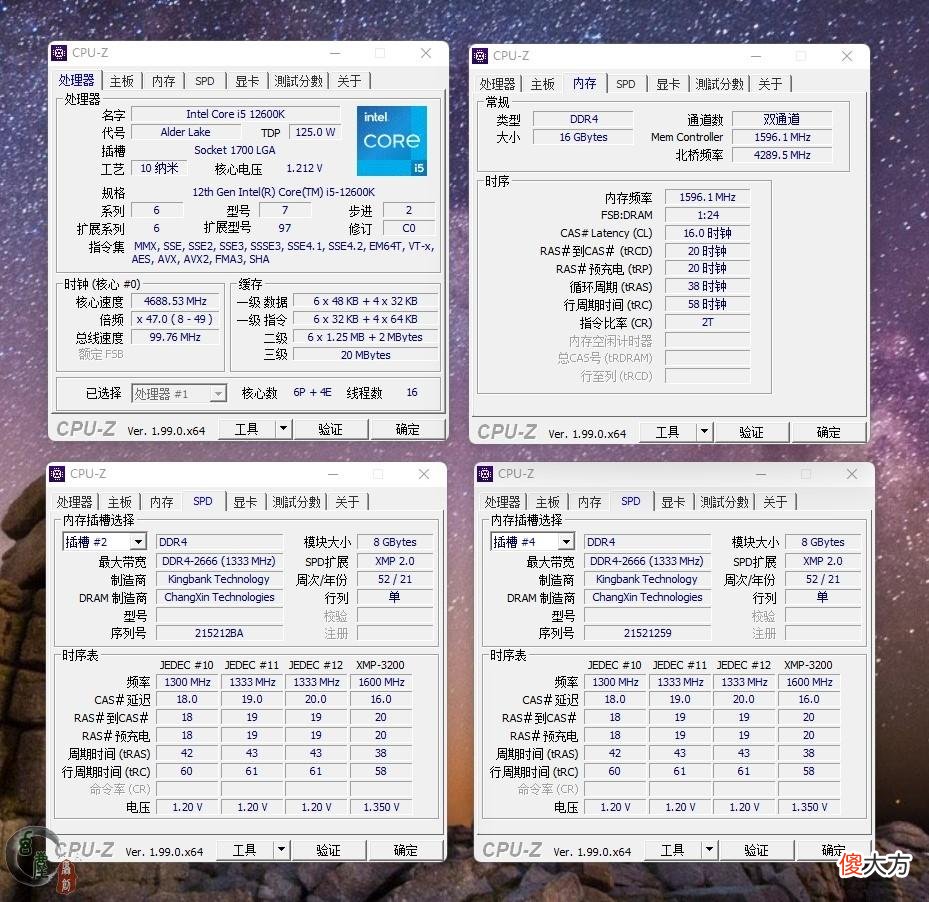
Task: Expand the 处理器 #1 selection dropdown
Action: (219, 394)
